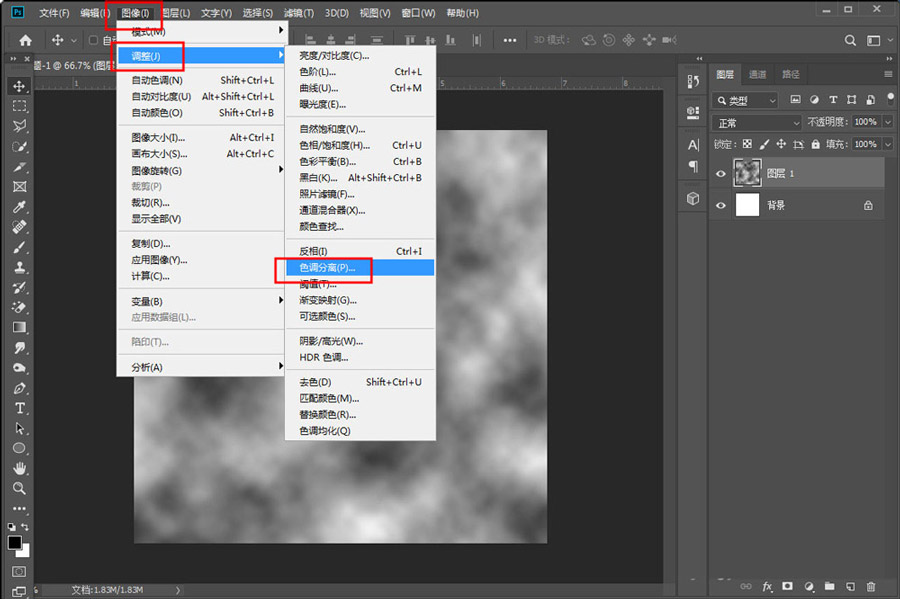Image resolution: width=900 pixels, height=599 pixels.
Task: Switch to the 通道 tab
Action: click(x=757, y=74)
